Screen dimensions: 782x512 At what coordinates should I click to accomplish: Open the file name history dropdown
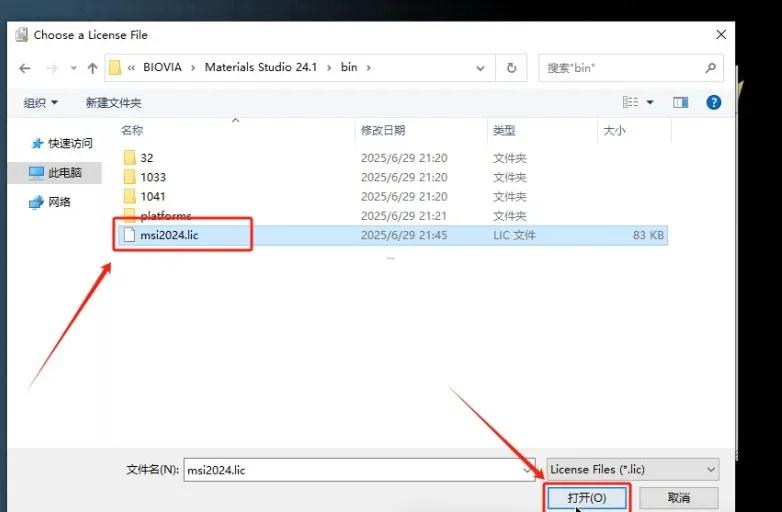pyautogui.click(x=528, y=470)
